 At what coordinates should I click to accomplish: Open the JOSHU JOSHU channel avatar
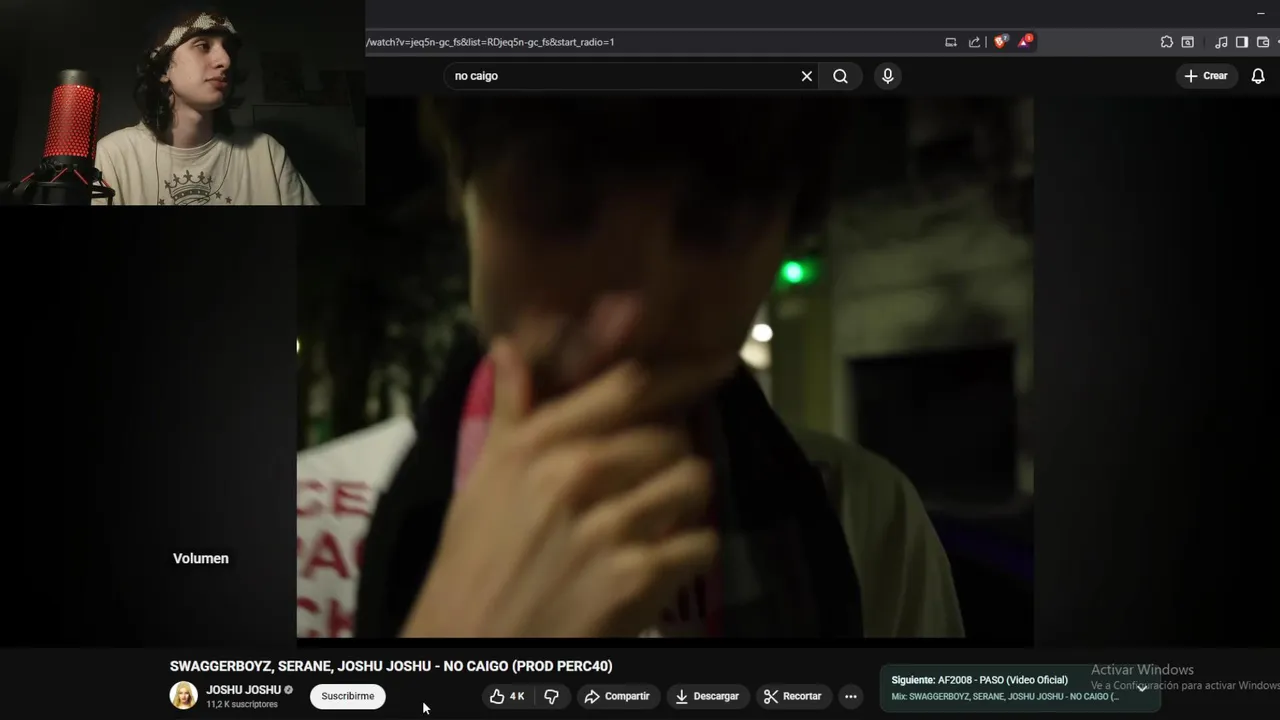[184, 696]
